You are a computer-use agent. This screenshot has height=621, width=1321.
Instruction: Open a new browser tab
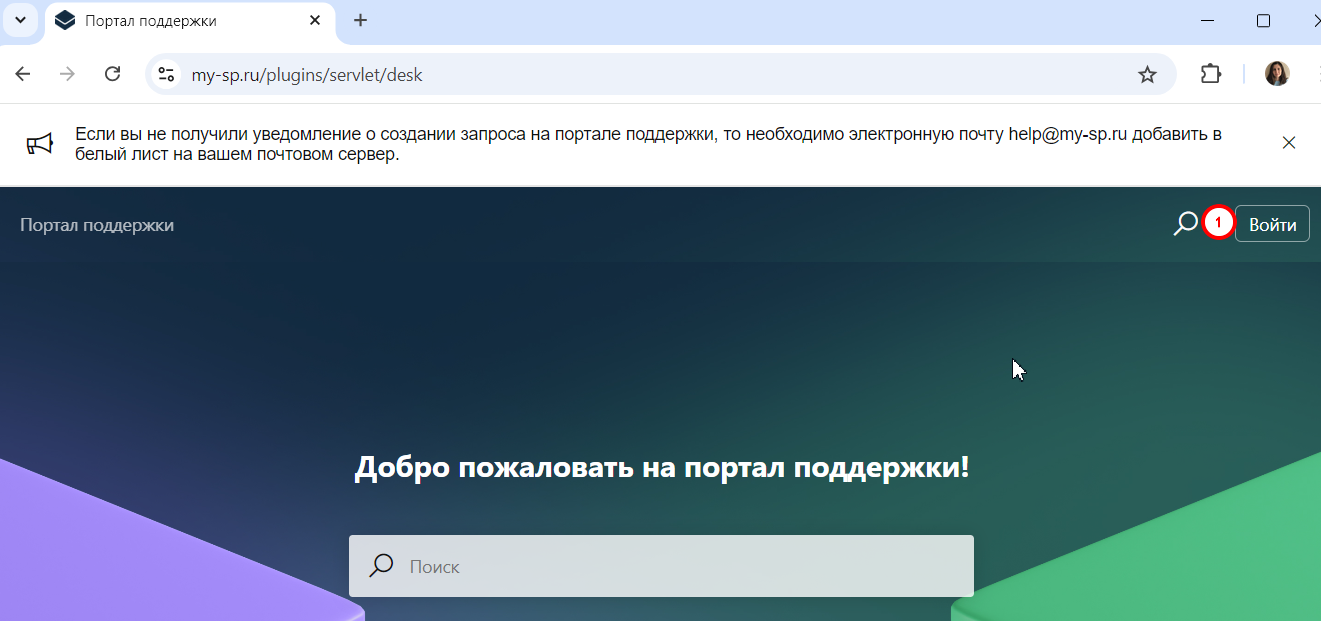click(x=361, y=20)
